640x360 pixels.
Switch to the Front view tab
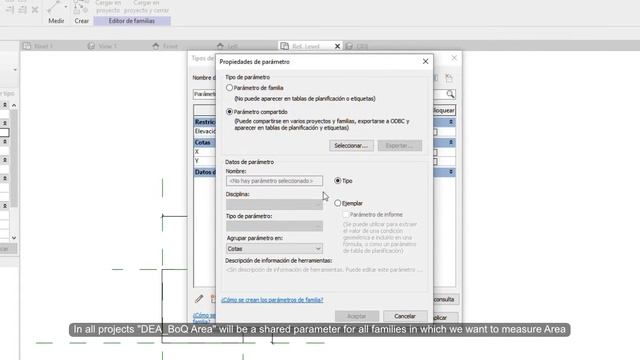[165, 46]
